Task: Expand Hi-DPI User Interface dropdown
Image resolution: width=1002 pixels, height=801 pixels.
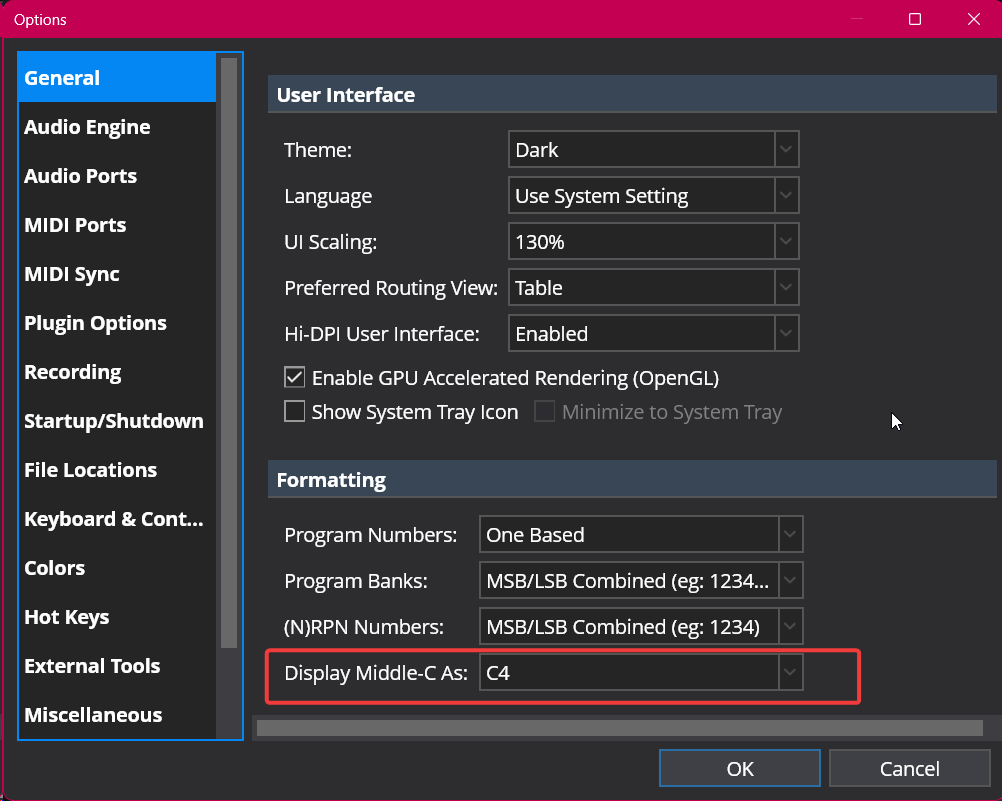Action: click(x=653, y=334)
